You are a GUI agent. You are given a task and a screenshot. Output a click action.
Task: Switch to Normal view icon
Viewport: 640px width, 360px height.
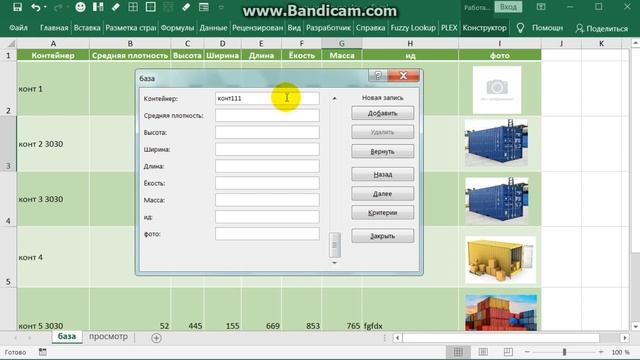pos(458,352)
